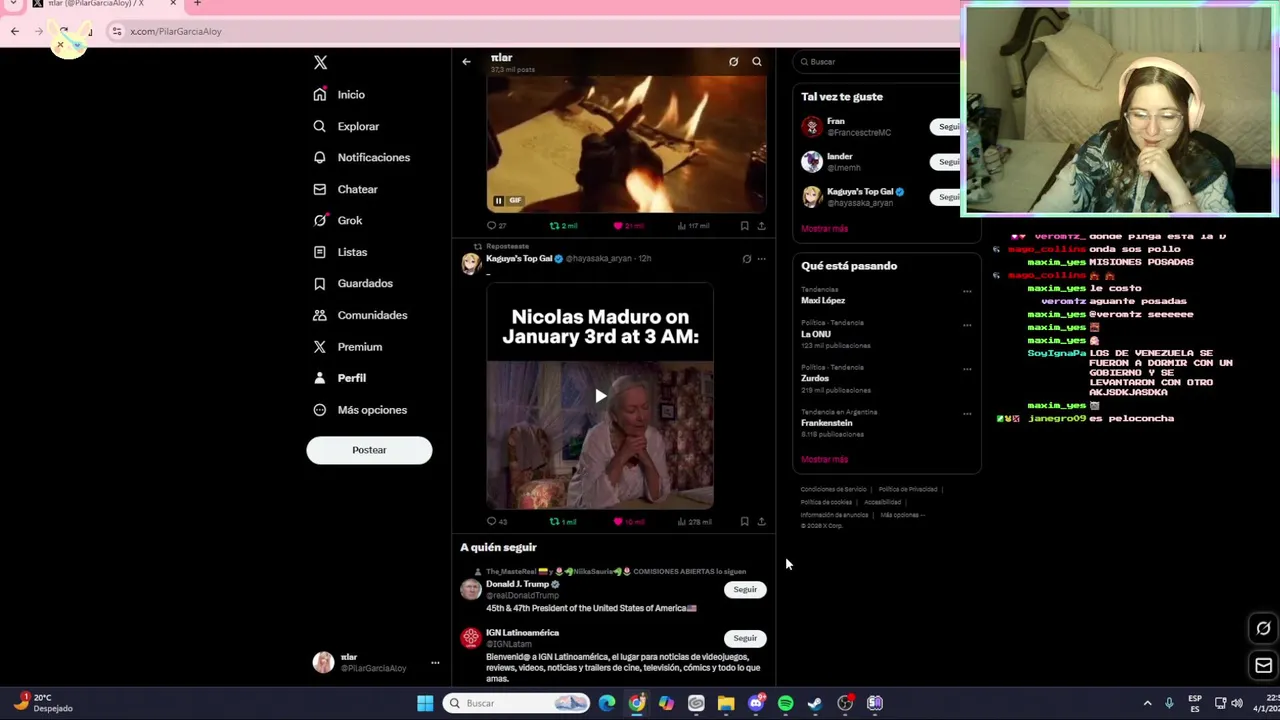The image size is (1280, 720).
Task: Open Steam from the taskbar
Action: tap(815, 703)
